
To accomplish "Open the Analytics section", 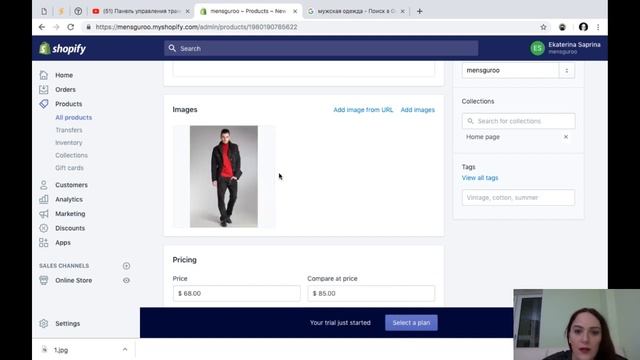I will pyautogui.click(x=69, y=199).
